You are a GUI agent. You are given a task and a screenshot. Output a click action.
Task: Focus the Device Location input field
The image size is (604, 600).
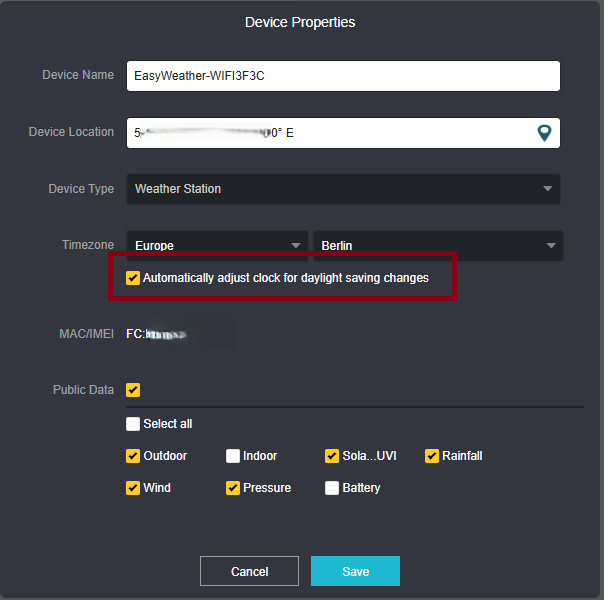(x=330, y=133)
